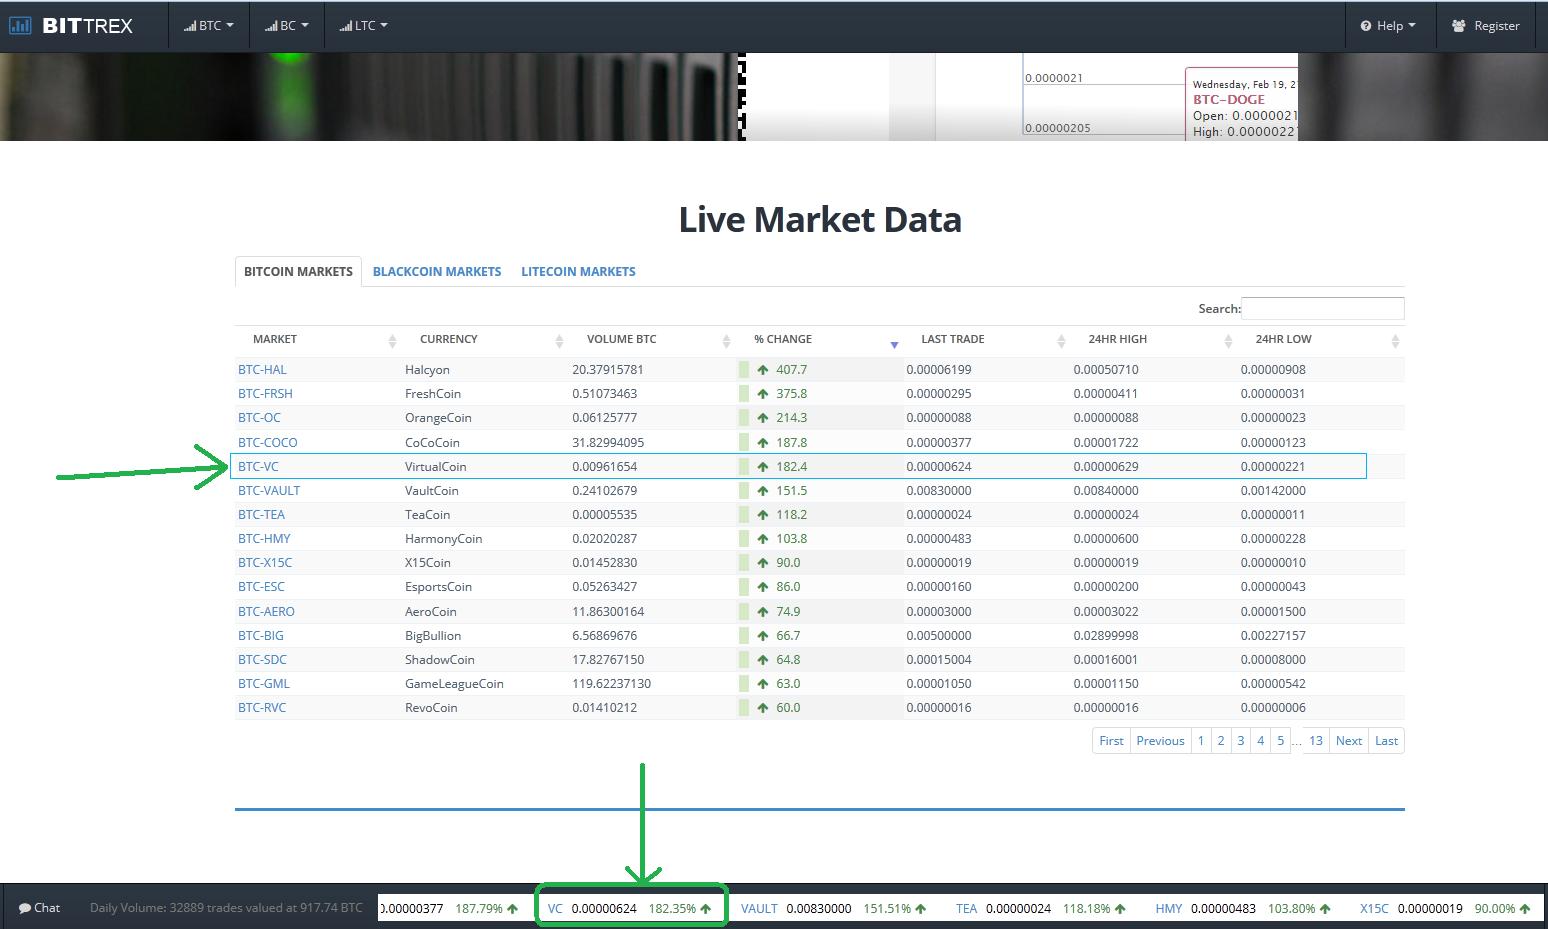Open the BTC-BIG market link
The height and width of the screenshot is (929, 1548).
coord(261,635)
